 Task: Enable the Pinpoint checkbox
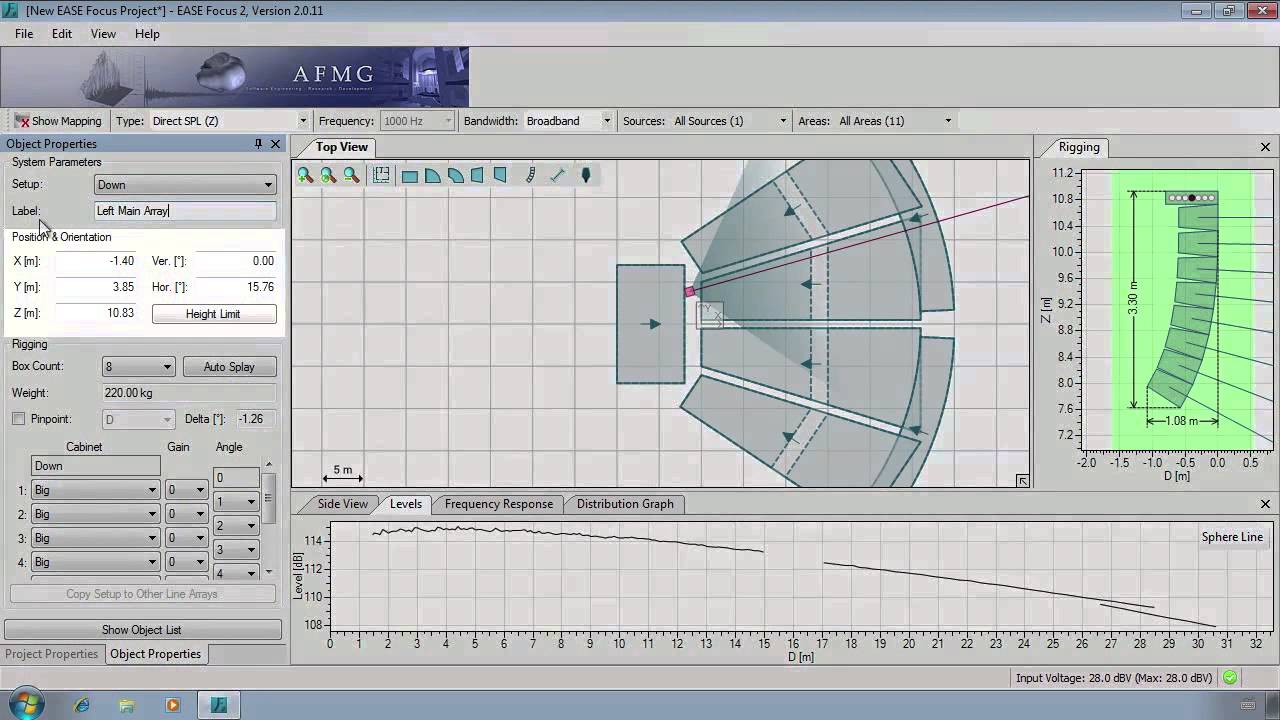18,419
